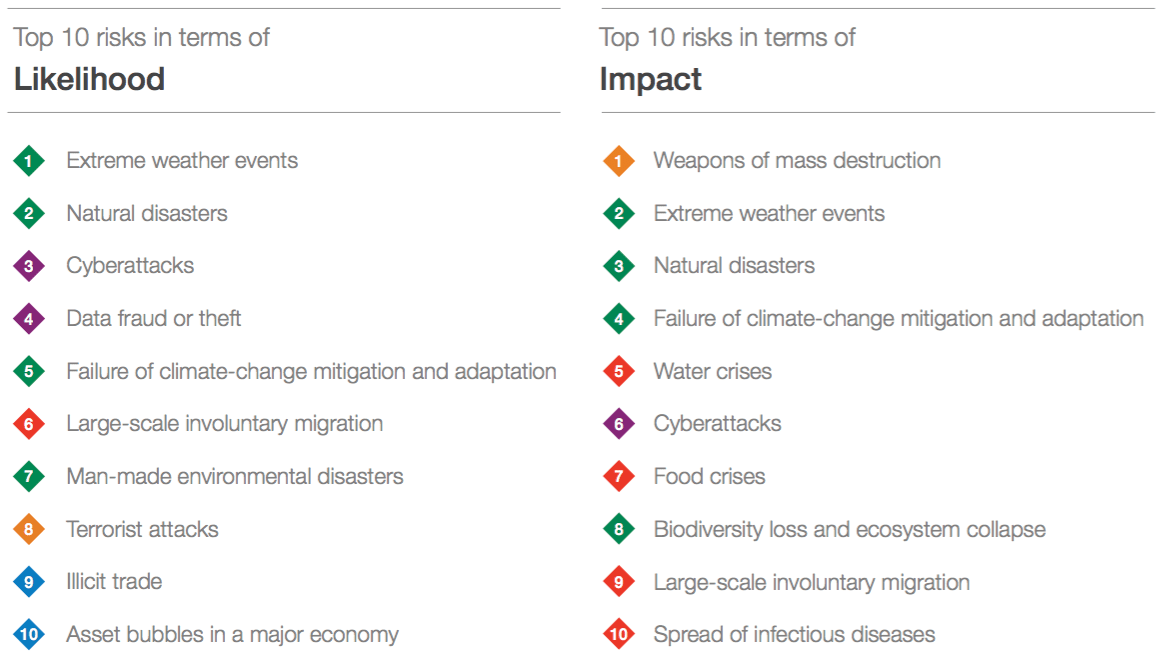Click Asset bubbles in a major economy

click(232, 635)
